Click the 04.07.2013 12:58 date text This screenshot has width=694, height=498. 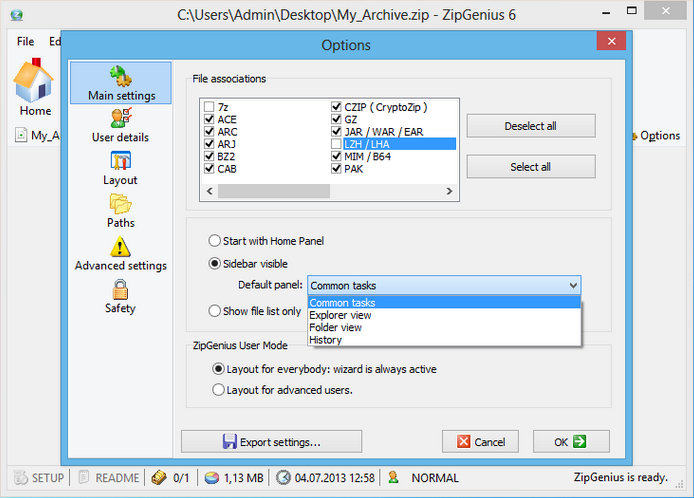[334, 478]
